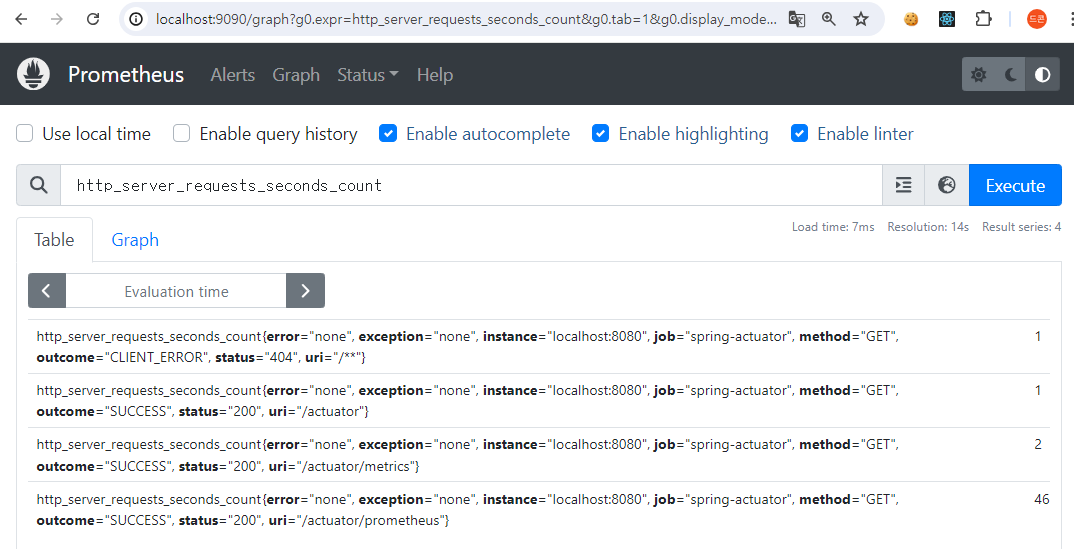
Task: Bookmark this page with the star icon
Action: [x=861, y=19]
